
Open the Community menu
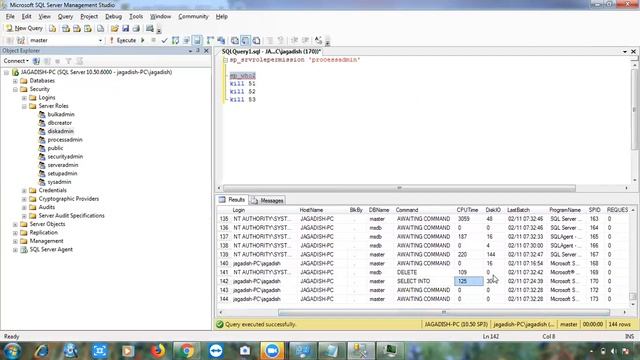pyautogui.click(x=193, y=17)
